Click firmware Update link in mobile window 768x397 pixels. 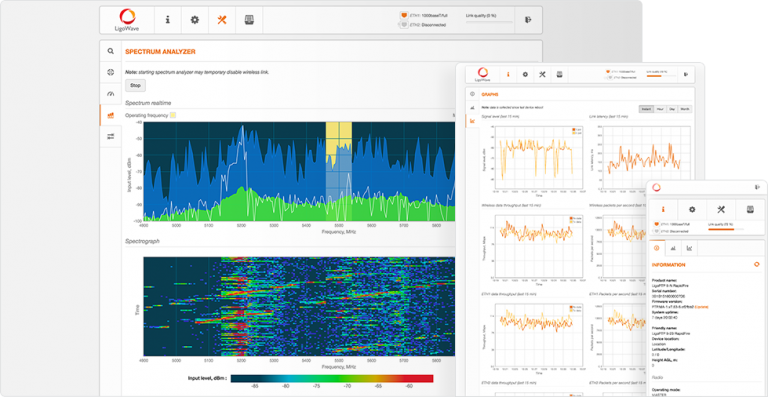click(702, 306)
